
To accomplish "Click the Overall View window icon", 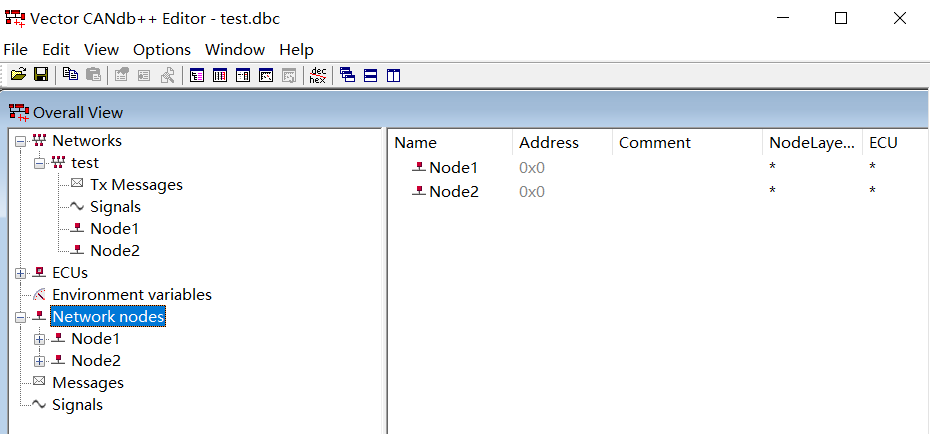I will tap(19, 112).
